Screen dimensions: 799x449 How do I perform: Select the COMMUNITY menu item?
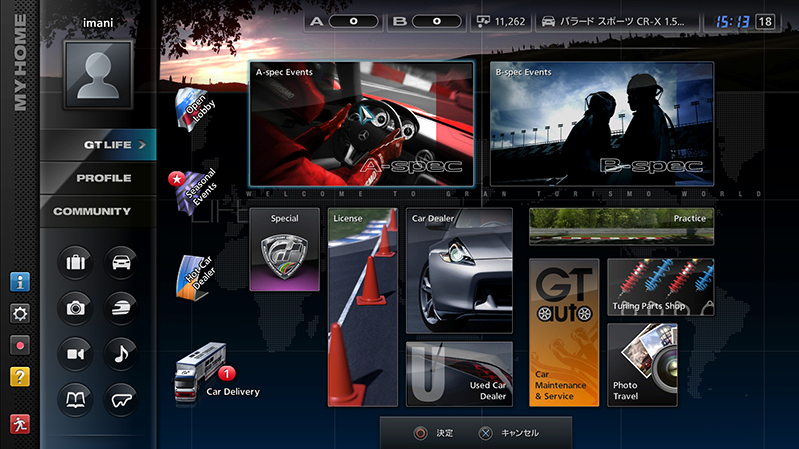(x=98, y=211)
